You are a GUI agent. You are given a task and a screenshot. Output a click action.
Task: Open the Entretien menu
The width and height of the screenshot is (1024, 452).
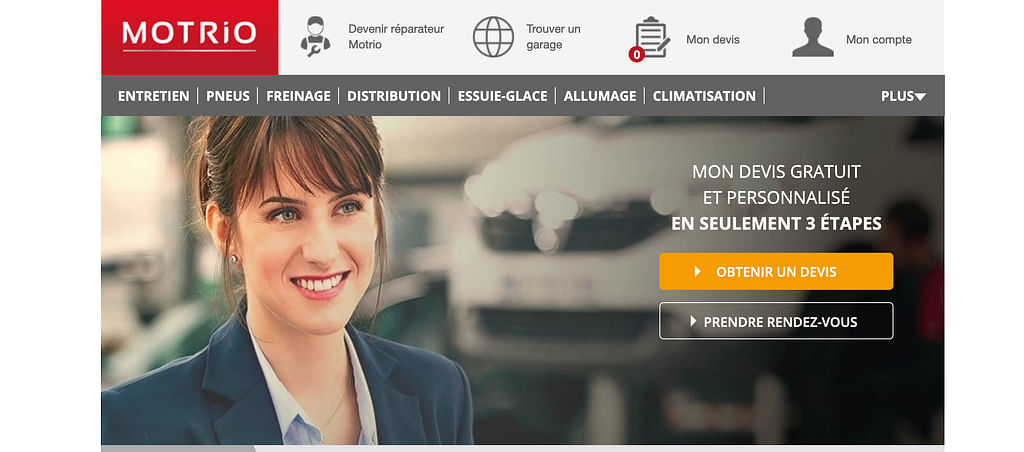click(x=153, y=96)
